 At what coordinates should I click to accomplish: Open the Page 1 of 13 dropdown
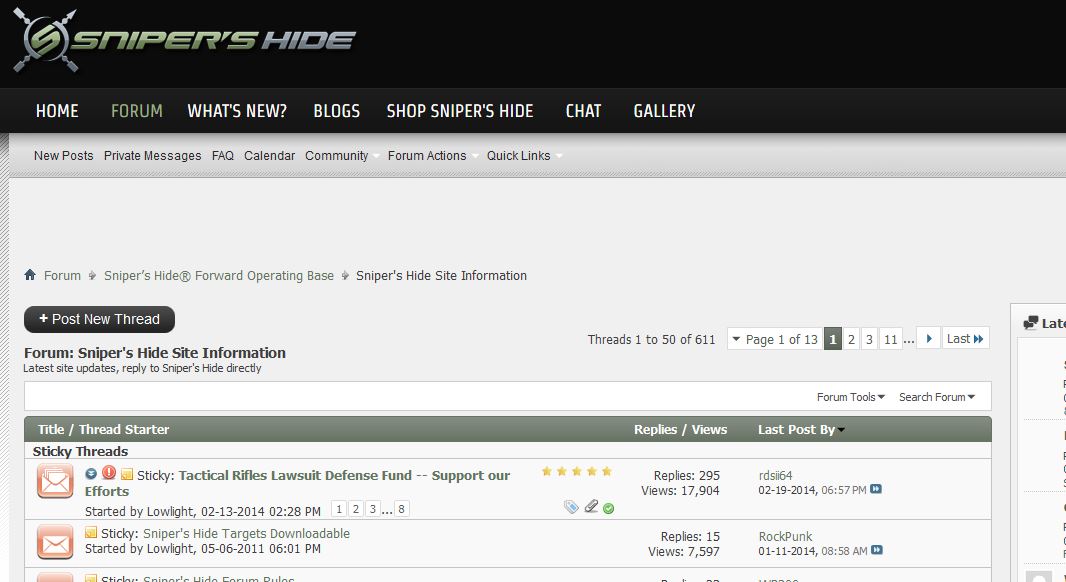click(774, 339)
